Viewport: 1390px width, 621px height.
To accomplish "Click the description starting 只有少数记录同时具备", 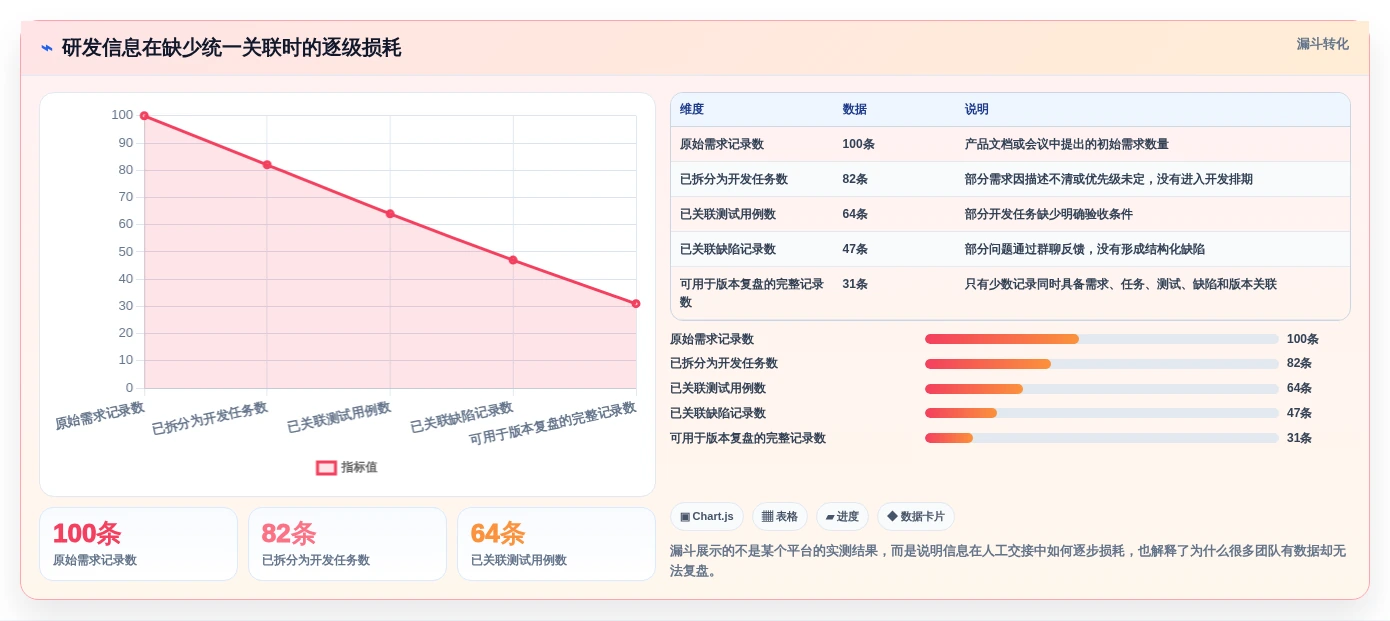I will click(x=1121, y=285).
